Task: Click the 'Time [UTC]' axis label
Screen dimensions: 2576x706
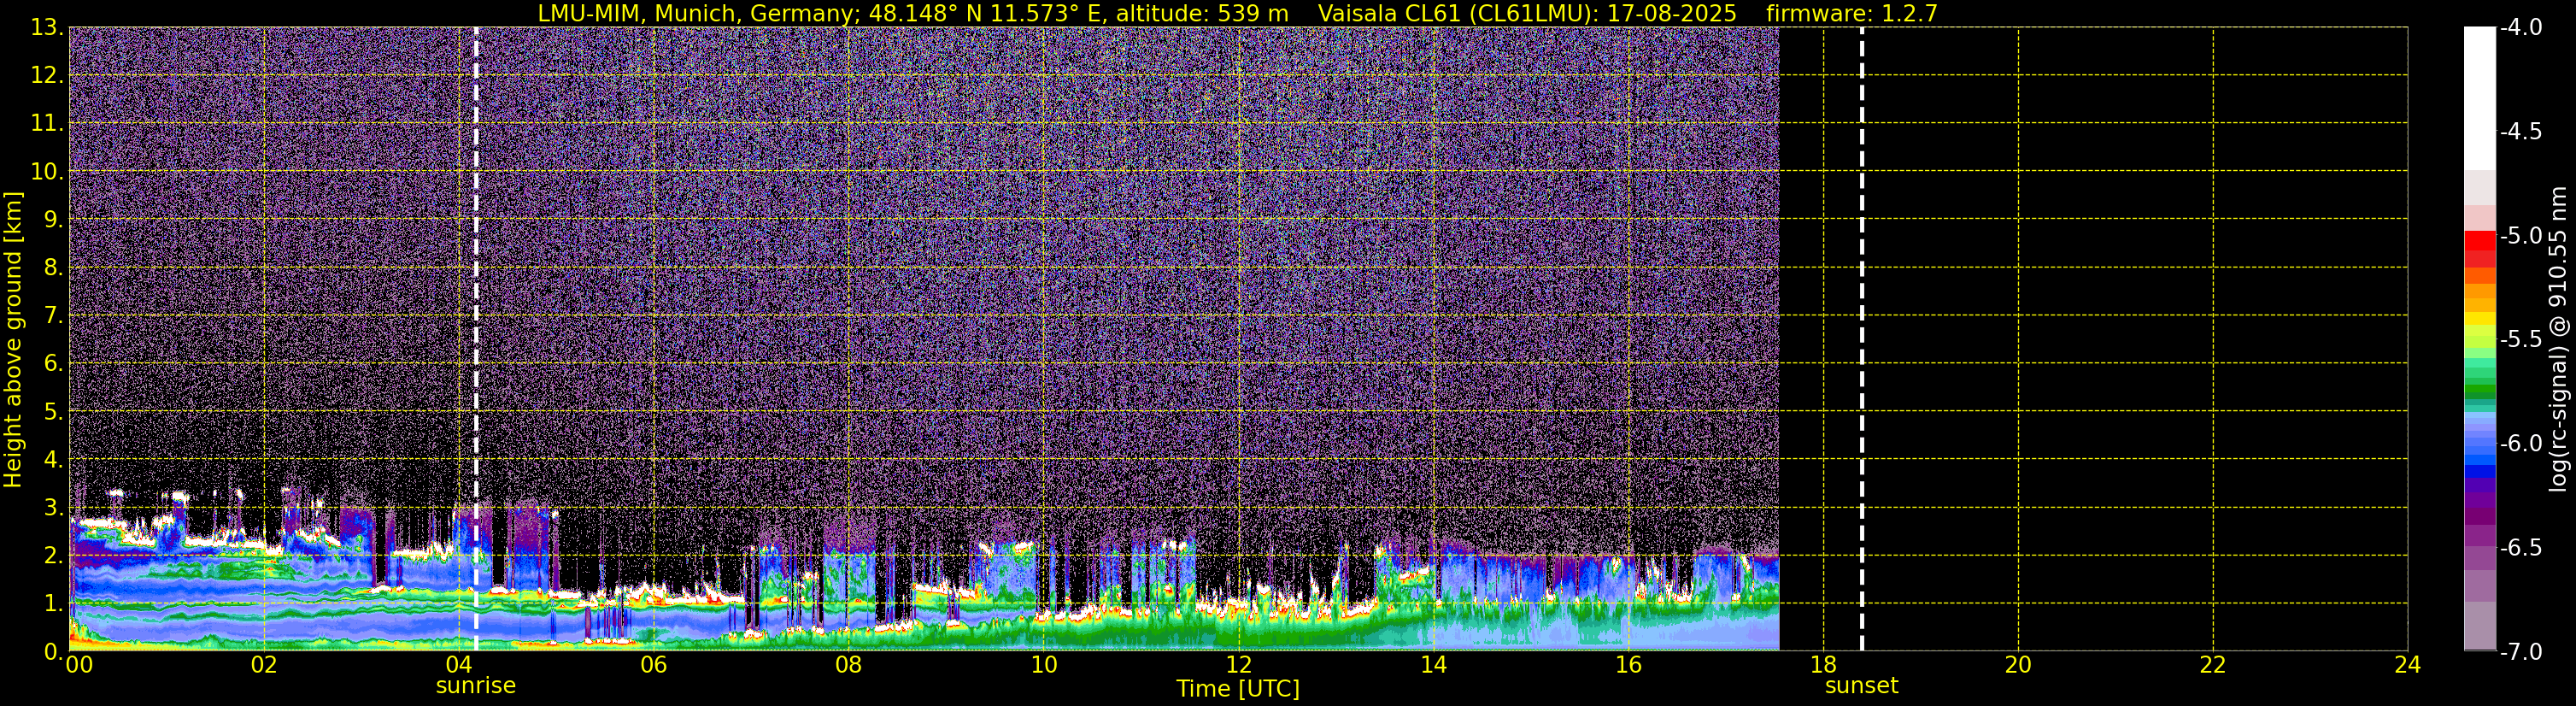Action: coord(1238,689)
